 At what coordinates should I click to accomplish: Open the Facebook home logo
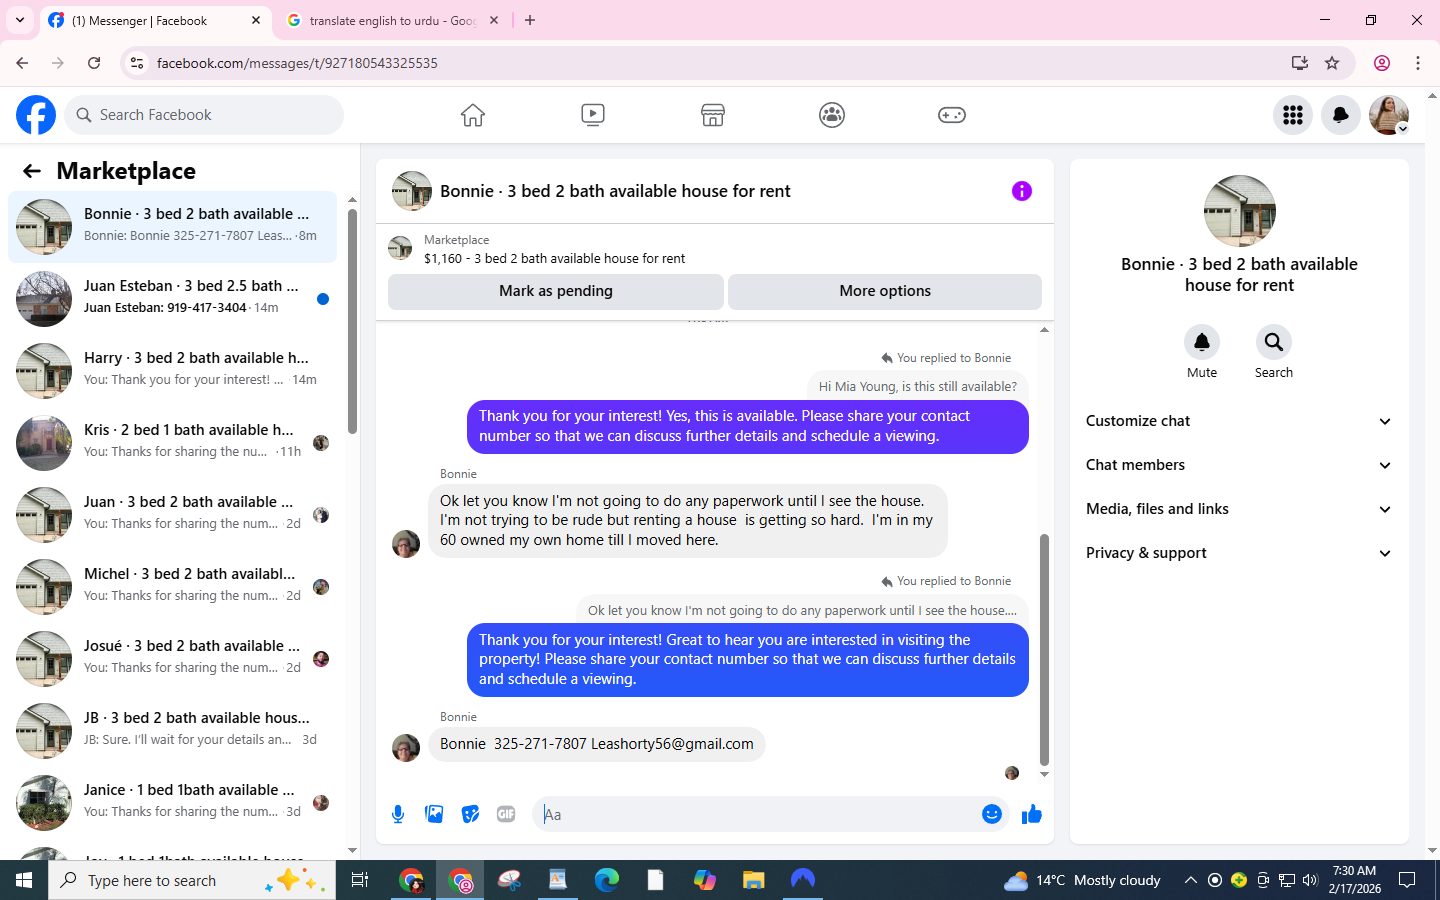(x=36, y=115)
